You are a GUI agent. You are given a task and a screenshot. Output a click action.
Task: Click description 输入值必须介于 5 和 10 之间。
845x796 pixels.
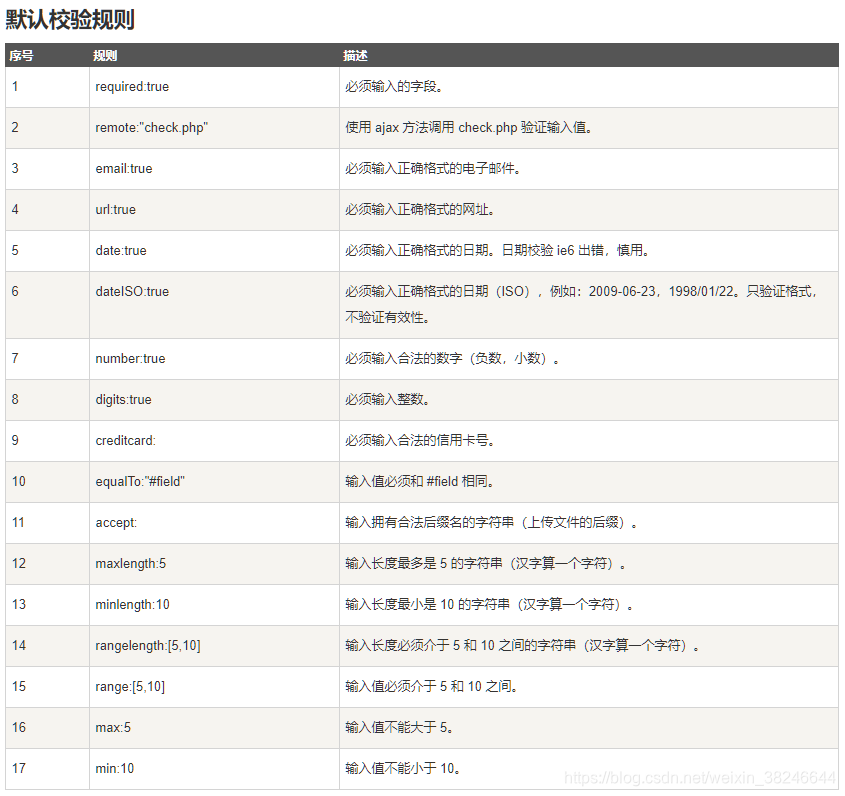pyautogui.click(x=432, y=687)
